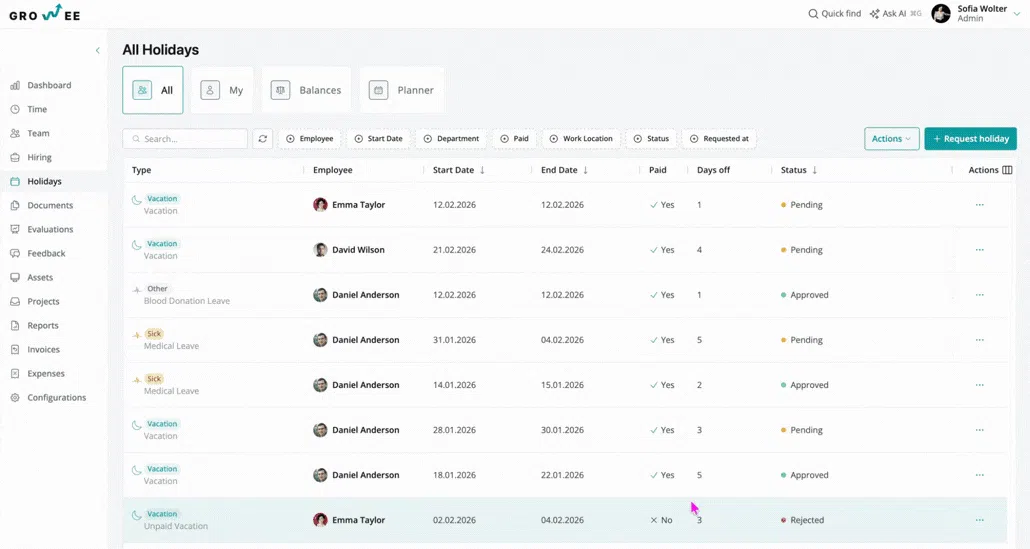Image resolution: width=1030 pixels, height=549 pixels.
Task: Click the Dashboard icon in the sidebar
Action: tap(15, 85)
